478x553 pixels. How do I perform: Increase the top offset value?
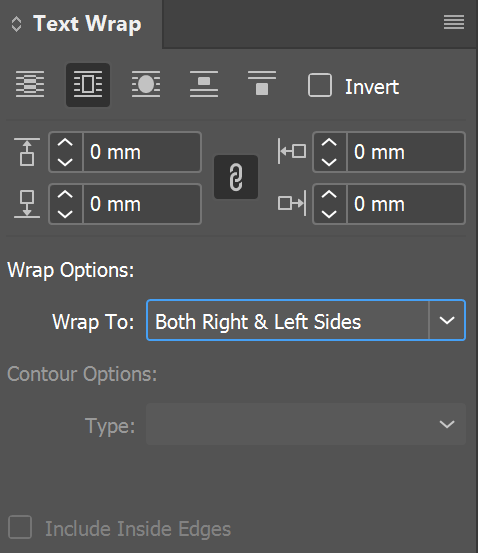coord(65,143)
